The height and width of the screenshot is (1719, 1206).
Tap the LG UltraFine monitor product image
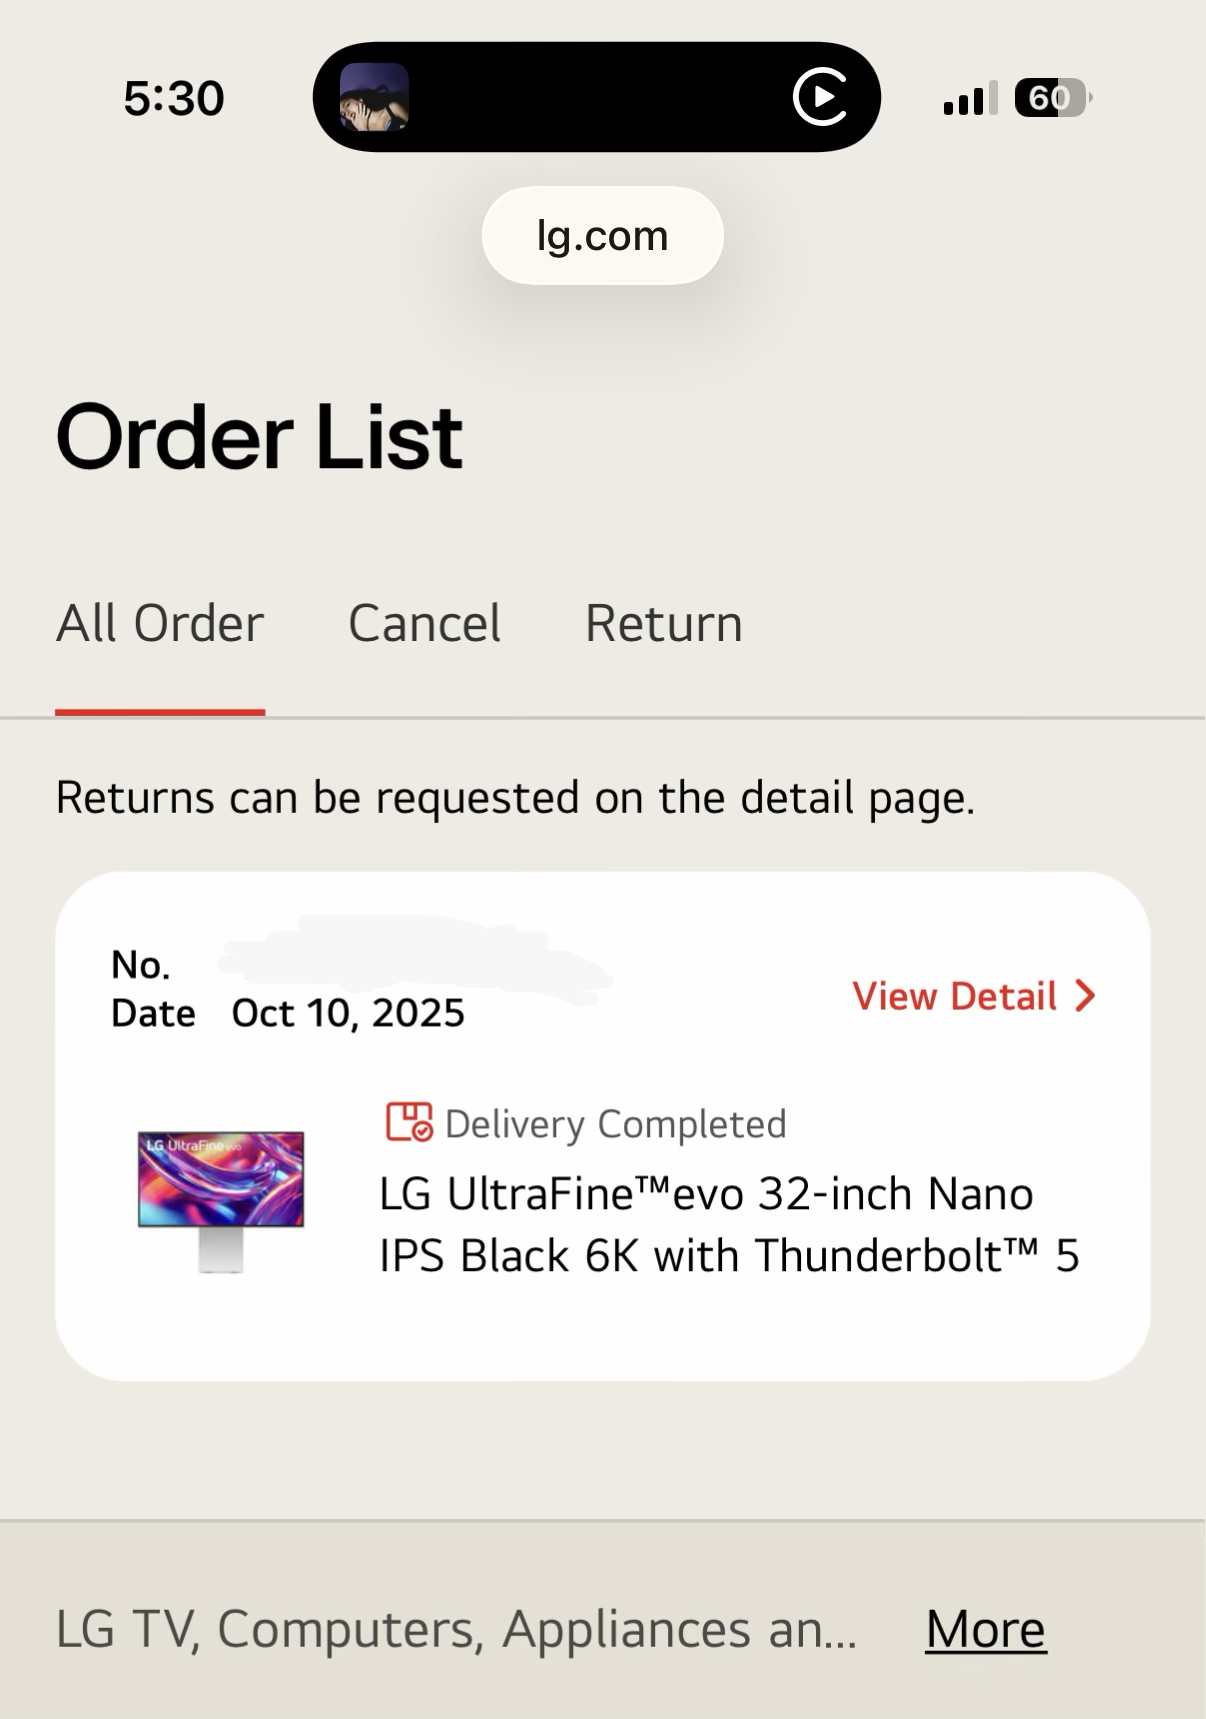[221, 1198]
